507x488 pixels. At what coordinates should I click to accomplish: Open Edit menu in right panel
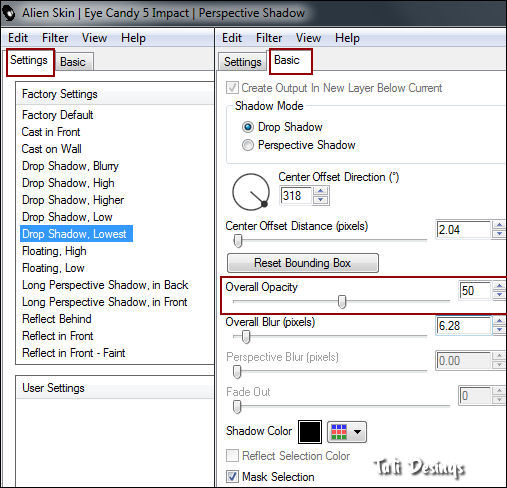[232, 38]
